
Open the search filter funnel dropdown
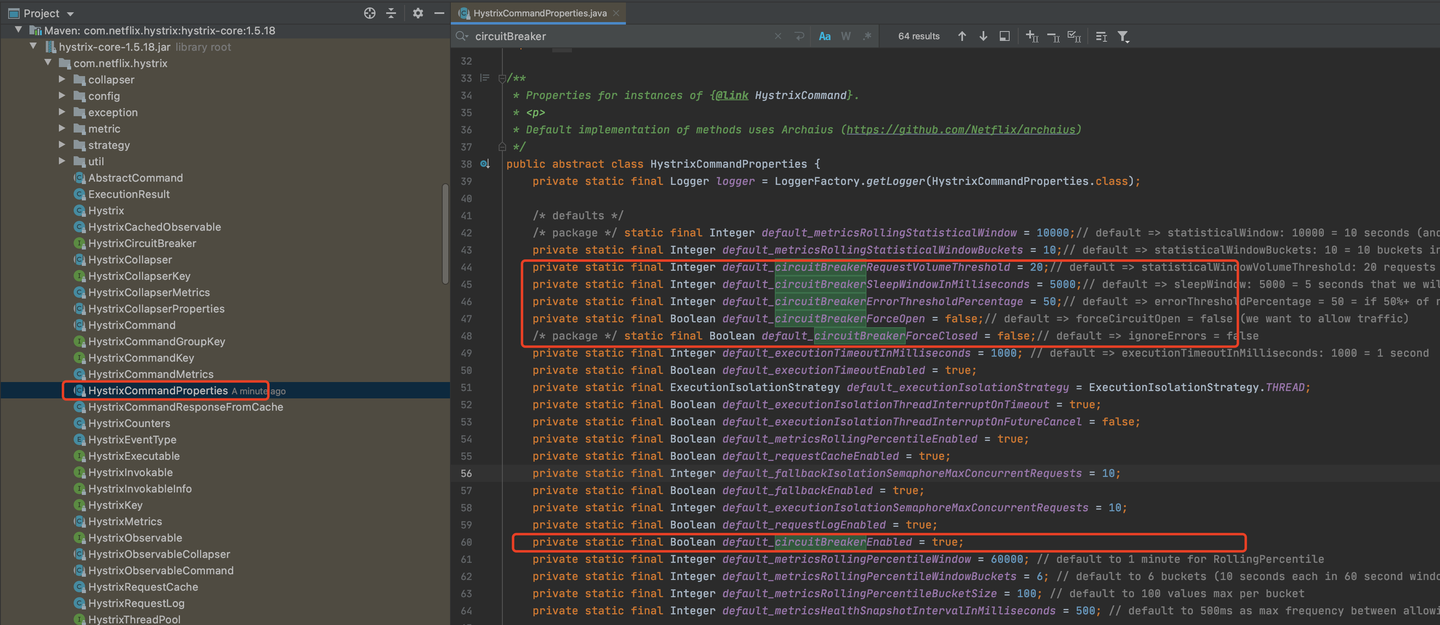1123,36
